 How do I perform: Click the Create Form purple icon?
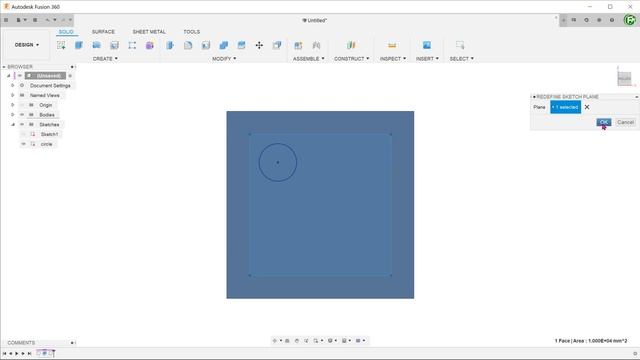[x=150, y=45]
